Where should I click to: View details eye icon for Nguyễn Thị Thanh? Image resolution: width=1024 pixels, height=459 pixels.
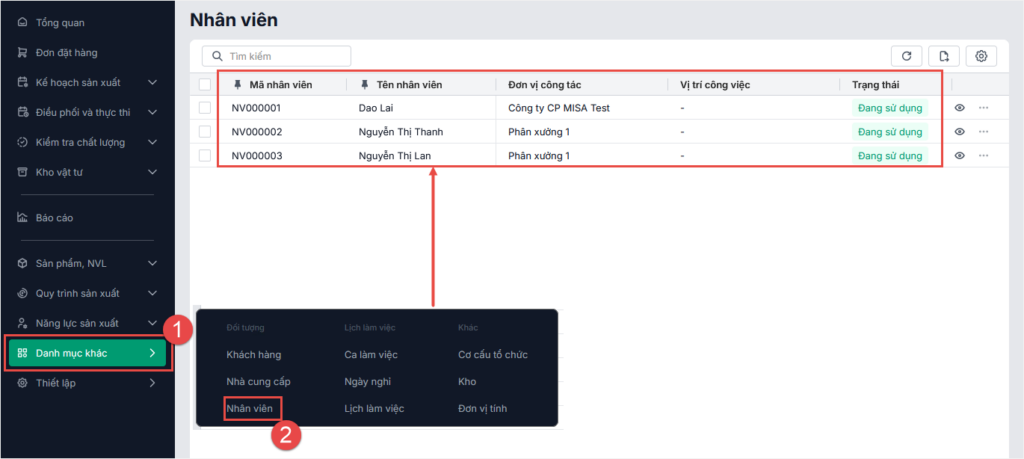pyautogui.click(x=959, y=132)
